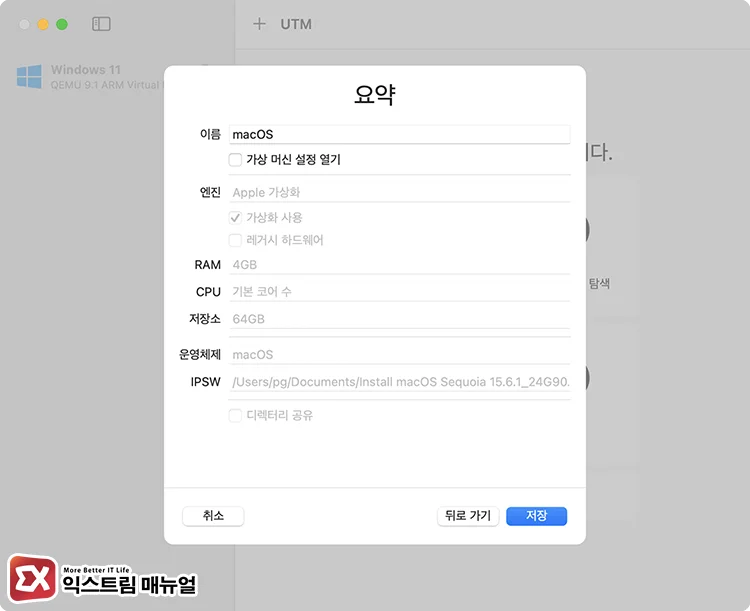Click the 뒤로 가기 back button
The image size is (750, 611).
coord(468,516)
